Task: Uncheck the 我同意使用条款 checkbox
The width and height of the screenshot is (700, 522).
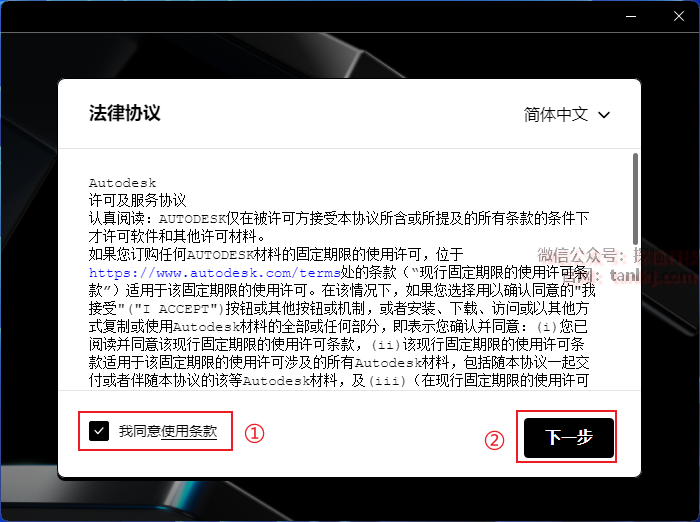Action: (x=99, y=431)
